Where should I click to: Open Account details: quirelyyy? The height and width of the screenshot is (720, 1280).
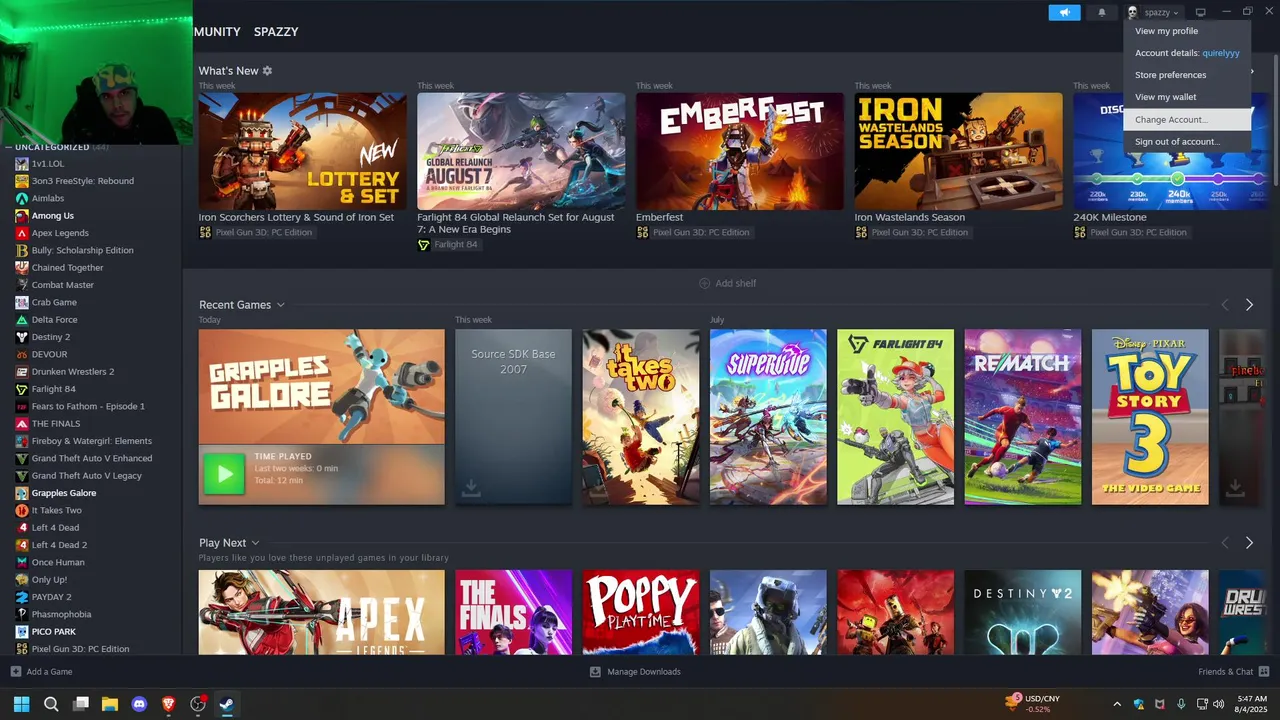pos(1187,53)
